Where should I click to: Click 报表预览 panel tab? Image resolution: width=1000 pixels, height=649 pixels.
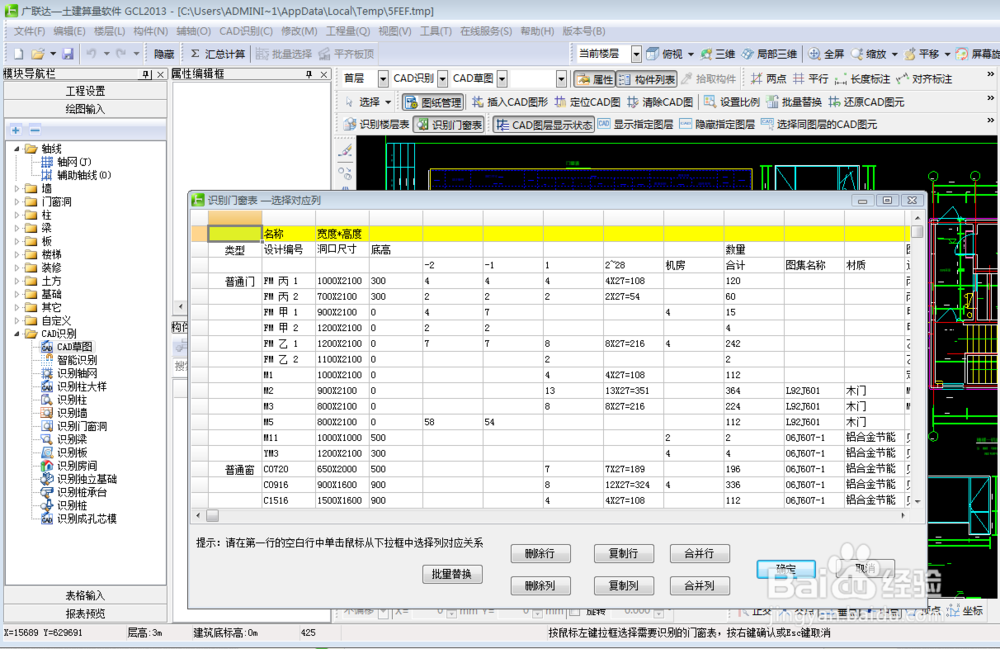[x=85, y=613]
